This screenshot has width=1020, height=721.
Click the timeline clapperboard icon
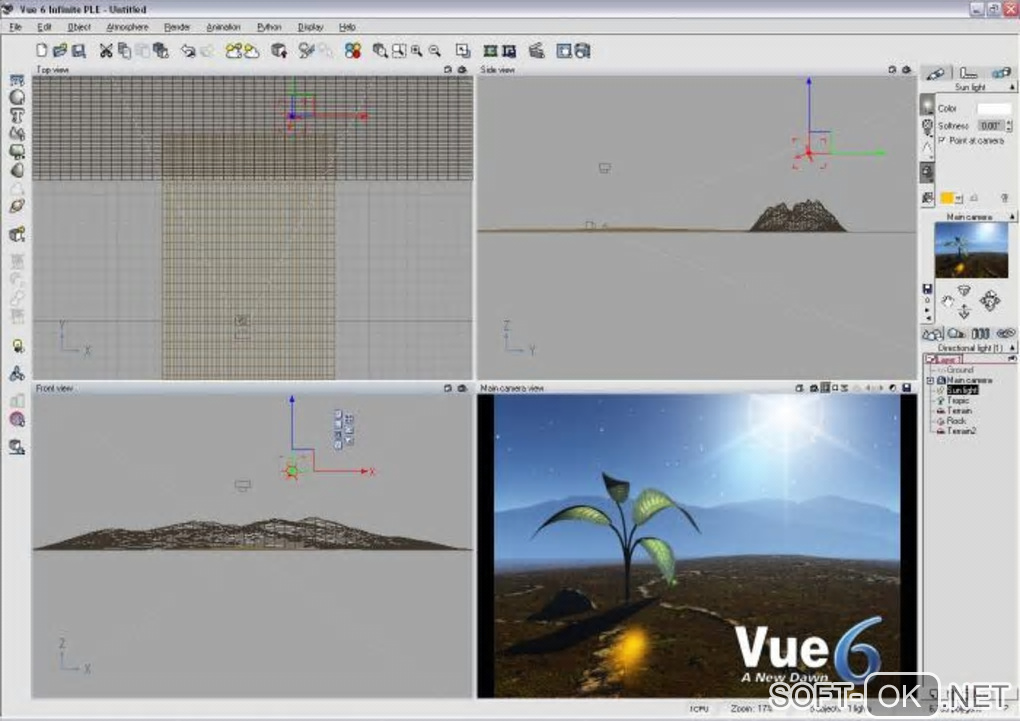click(x=537, y=51)
